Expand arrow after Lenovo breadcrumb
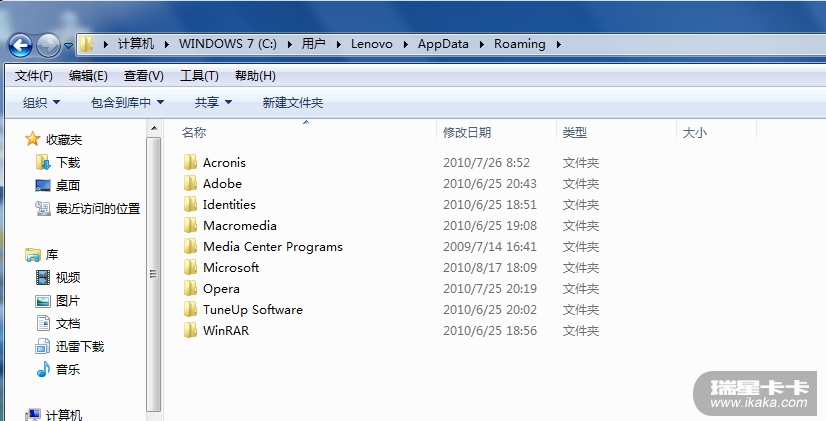 (406, 44)
